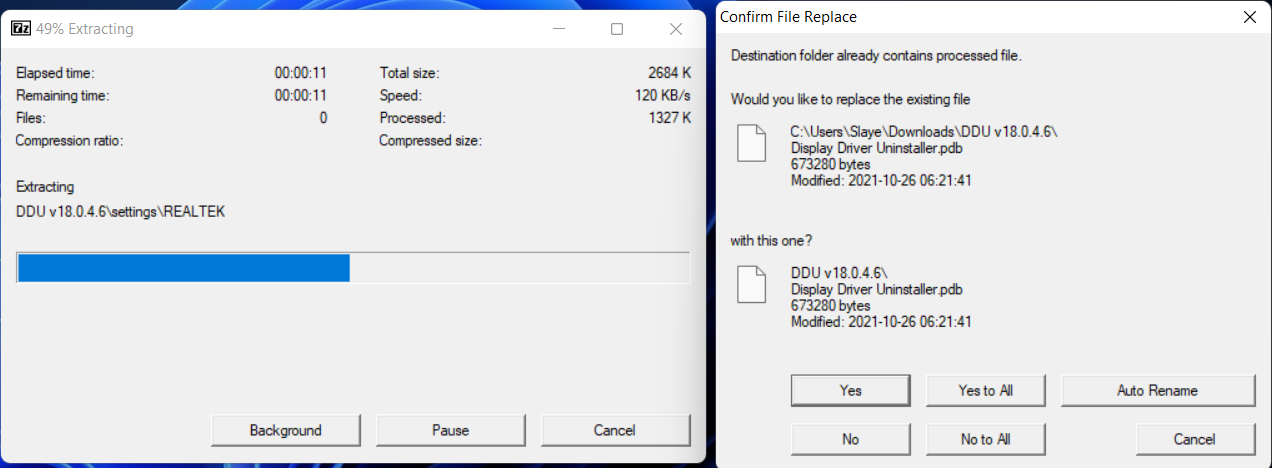Screen dimensions: 1272x468
Task: Choose Yes to All in Confirm File Replace
Action: [x=985, y=390]
